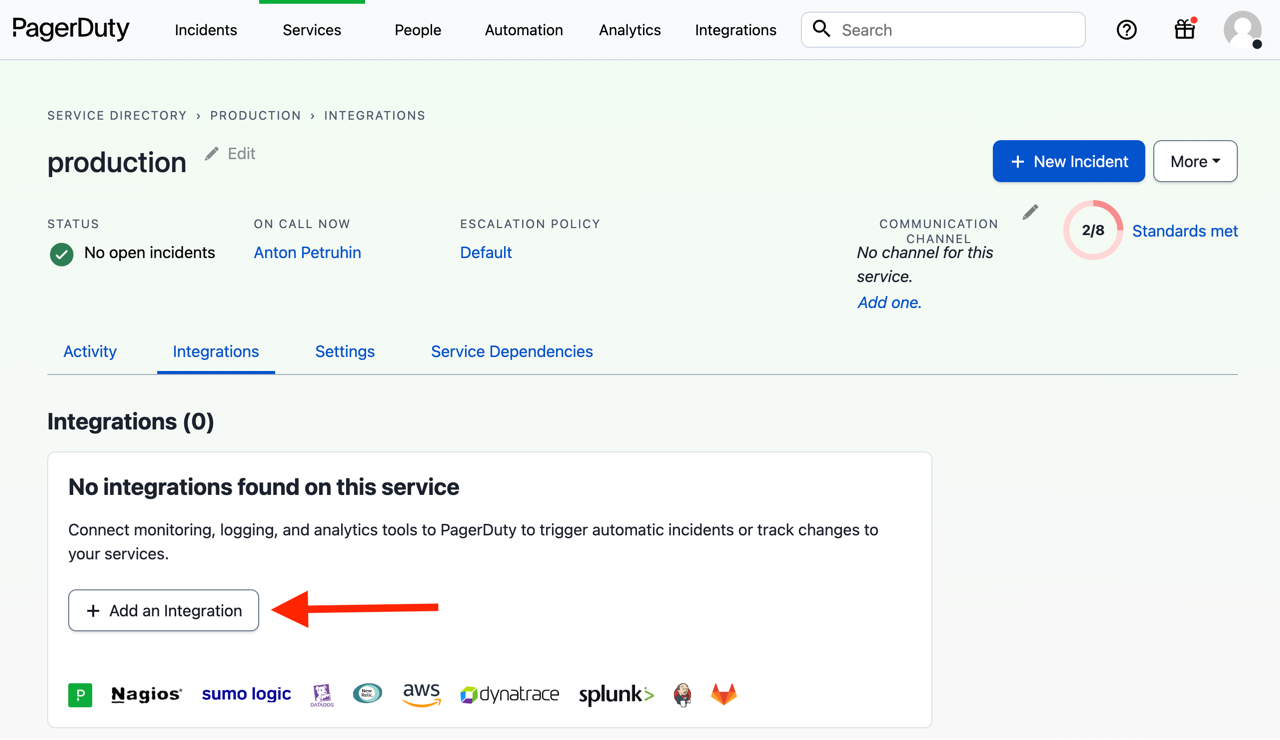Switch to the Activity tab
1280x740 pixels.
[x=90, y=351]
